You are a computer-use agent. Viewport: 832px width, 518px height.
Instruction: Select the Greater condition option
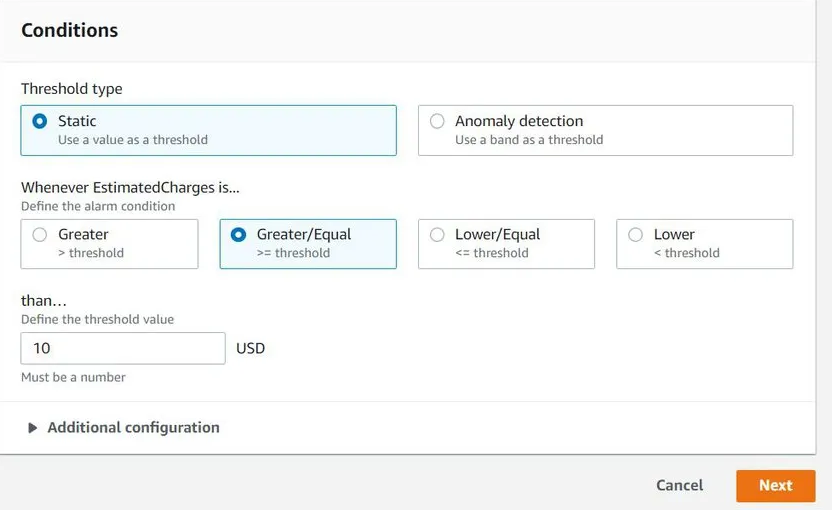40,235
